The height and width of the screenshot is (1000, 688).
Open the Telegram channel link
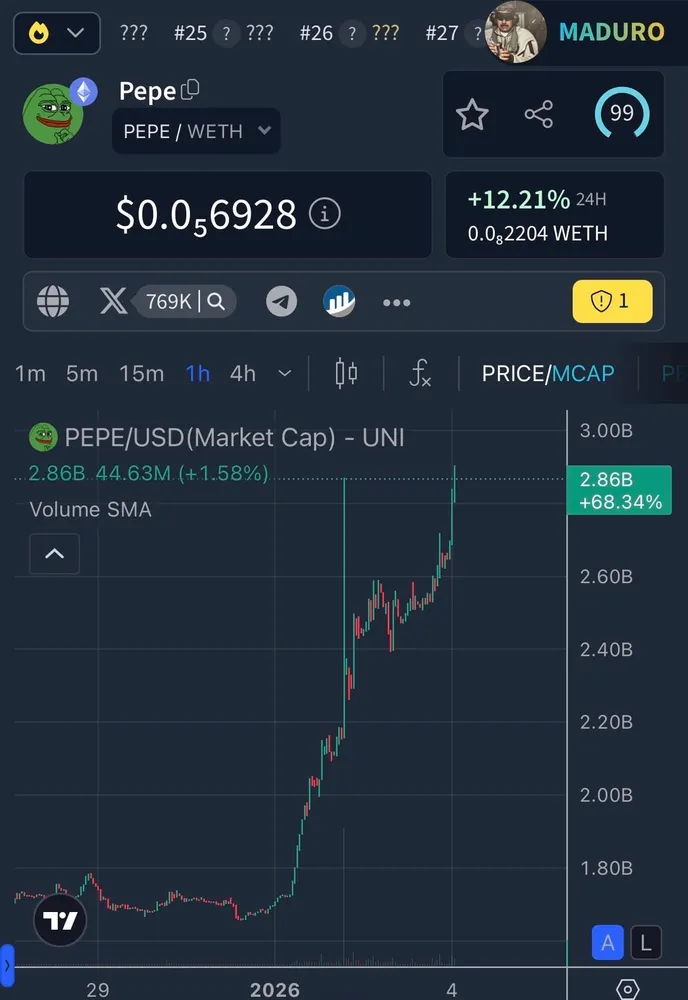(281, 301)
